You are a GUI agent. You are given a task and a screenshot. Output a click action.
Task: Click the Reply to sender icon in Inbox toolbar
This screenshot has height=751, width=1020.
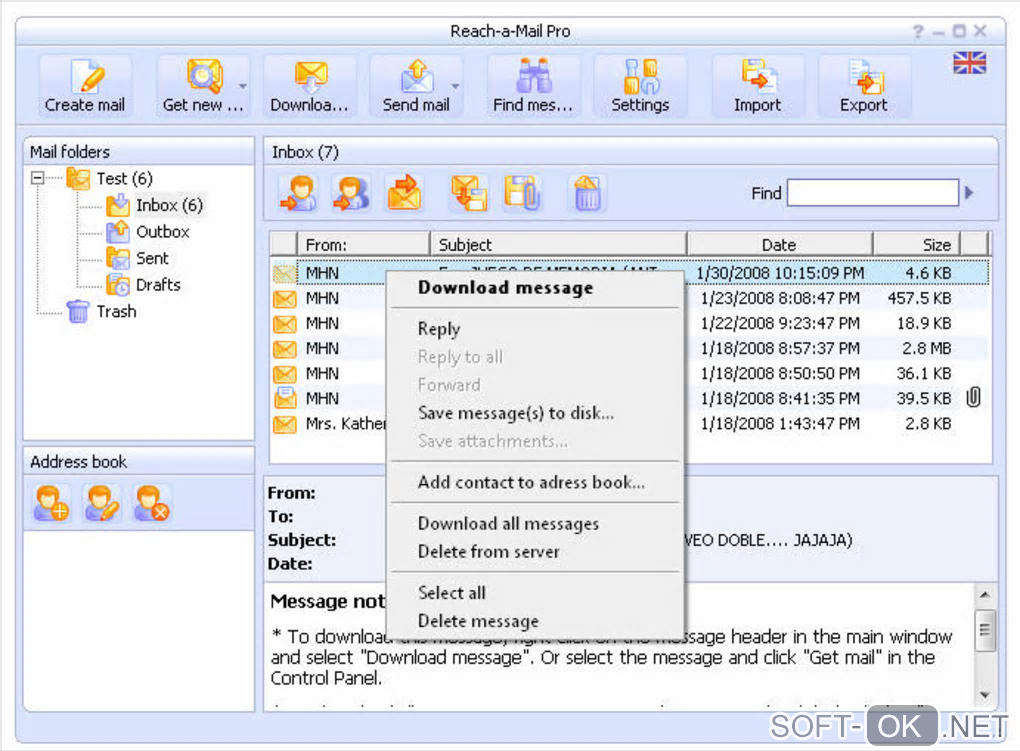(x=298, y=193)
